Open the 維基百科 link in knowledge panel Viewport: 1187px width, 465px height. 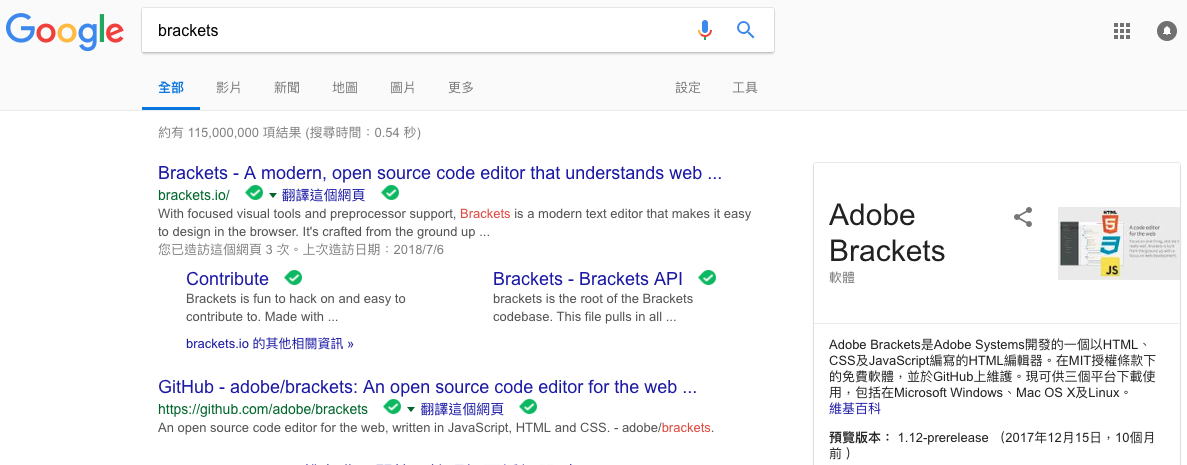[855, 409]
